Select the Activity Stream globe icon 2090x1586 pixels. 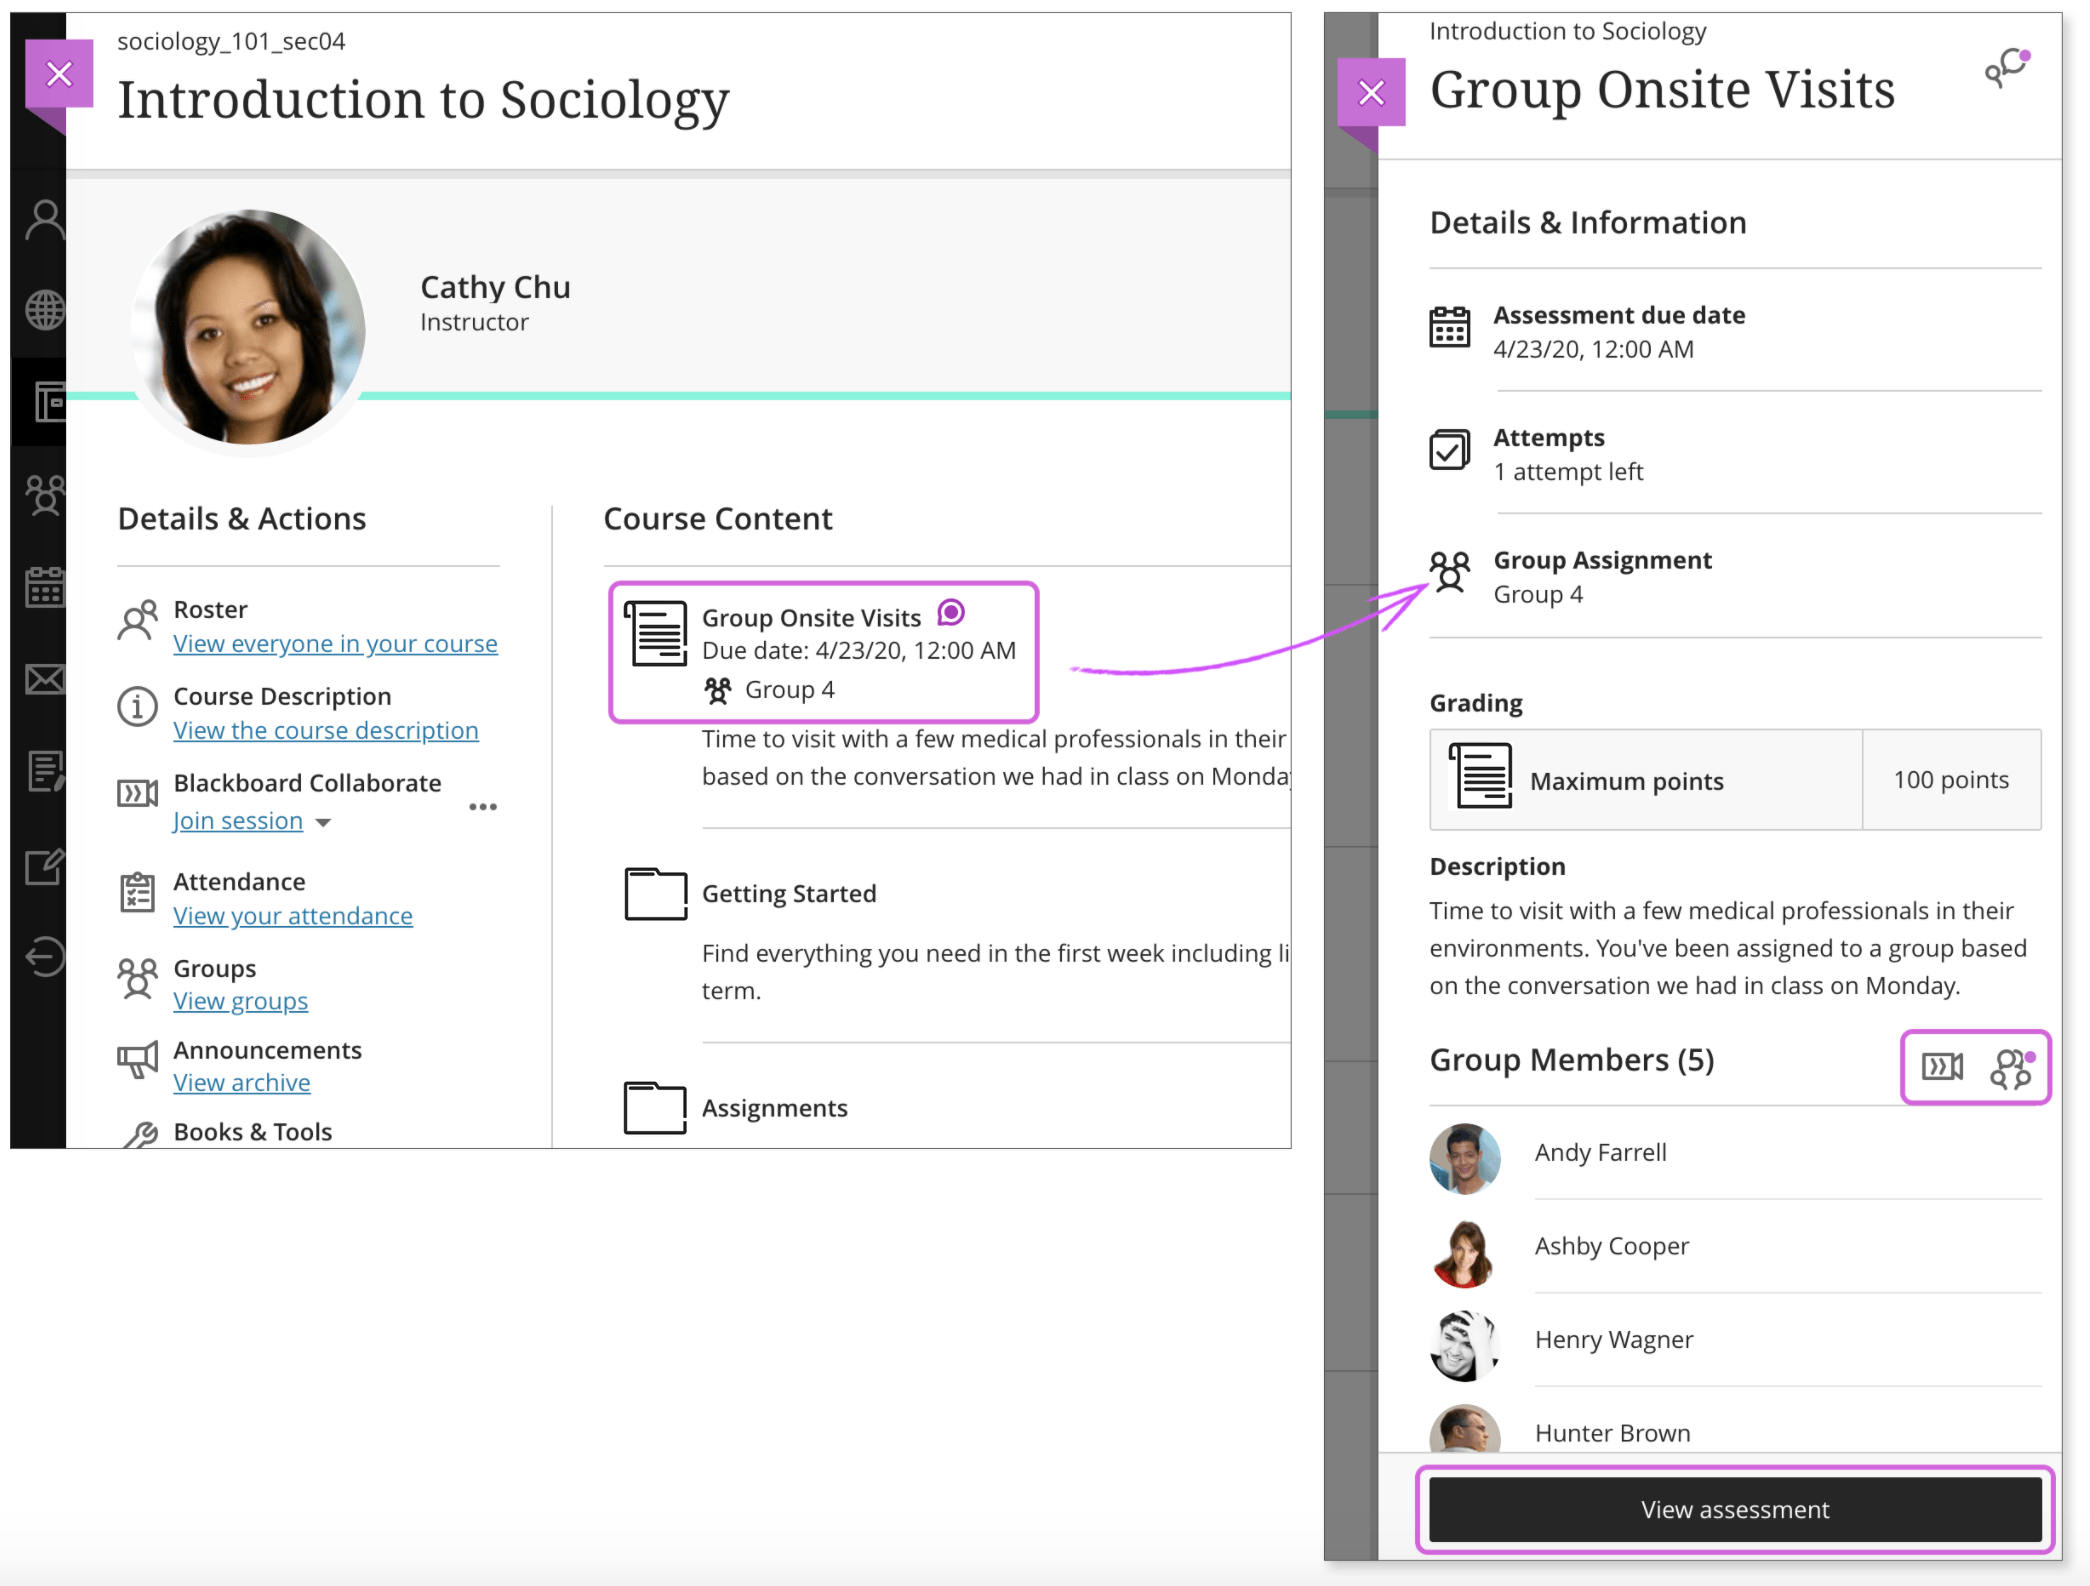coord(44,308)
